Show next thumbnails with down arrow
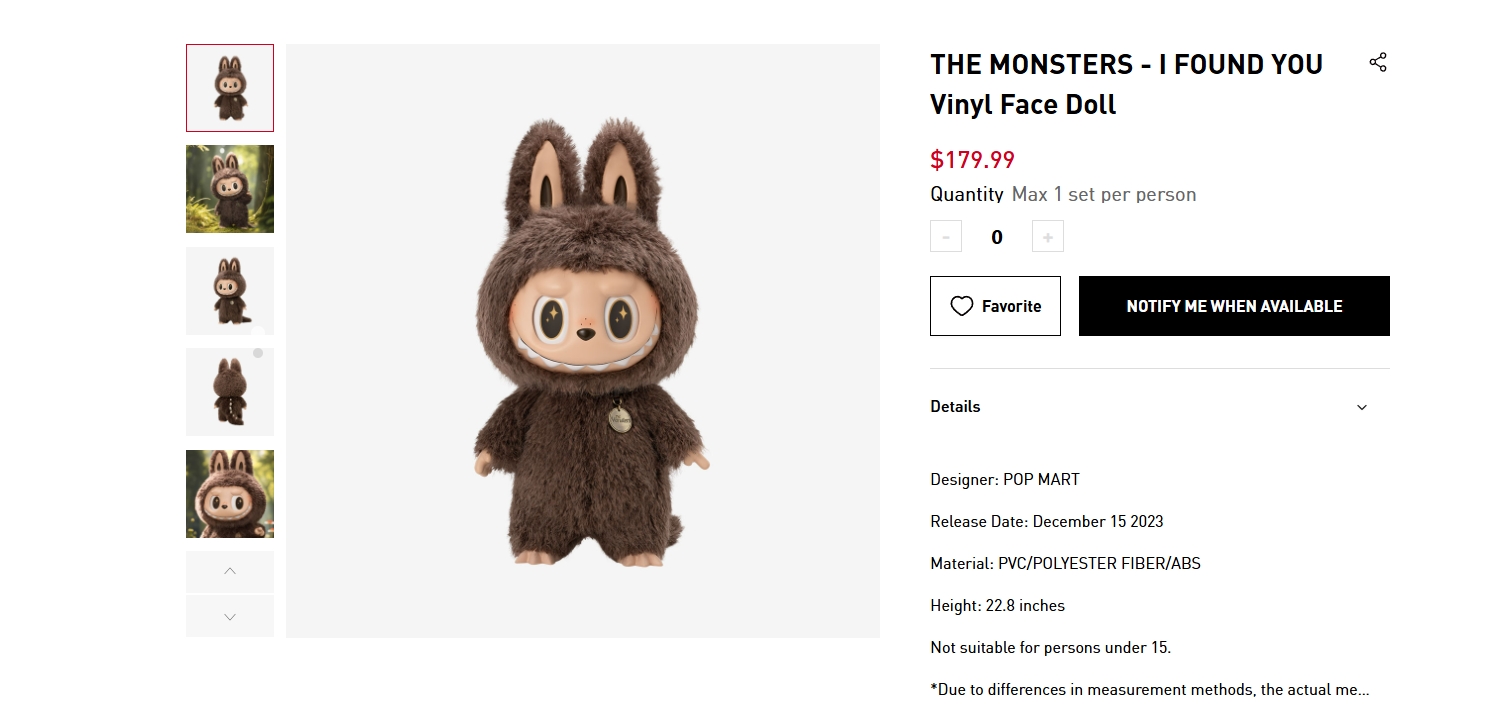 tap(230, 616)
